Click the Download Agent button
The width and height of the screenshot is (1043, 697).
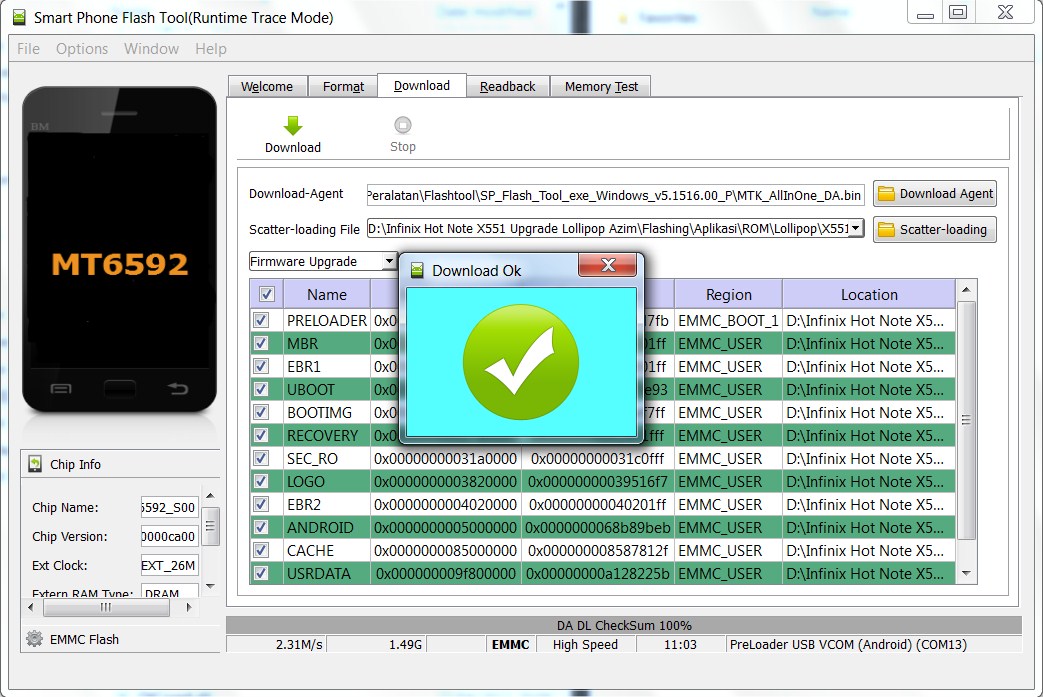(934, 193)
